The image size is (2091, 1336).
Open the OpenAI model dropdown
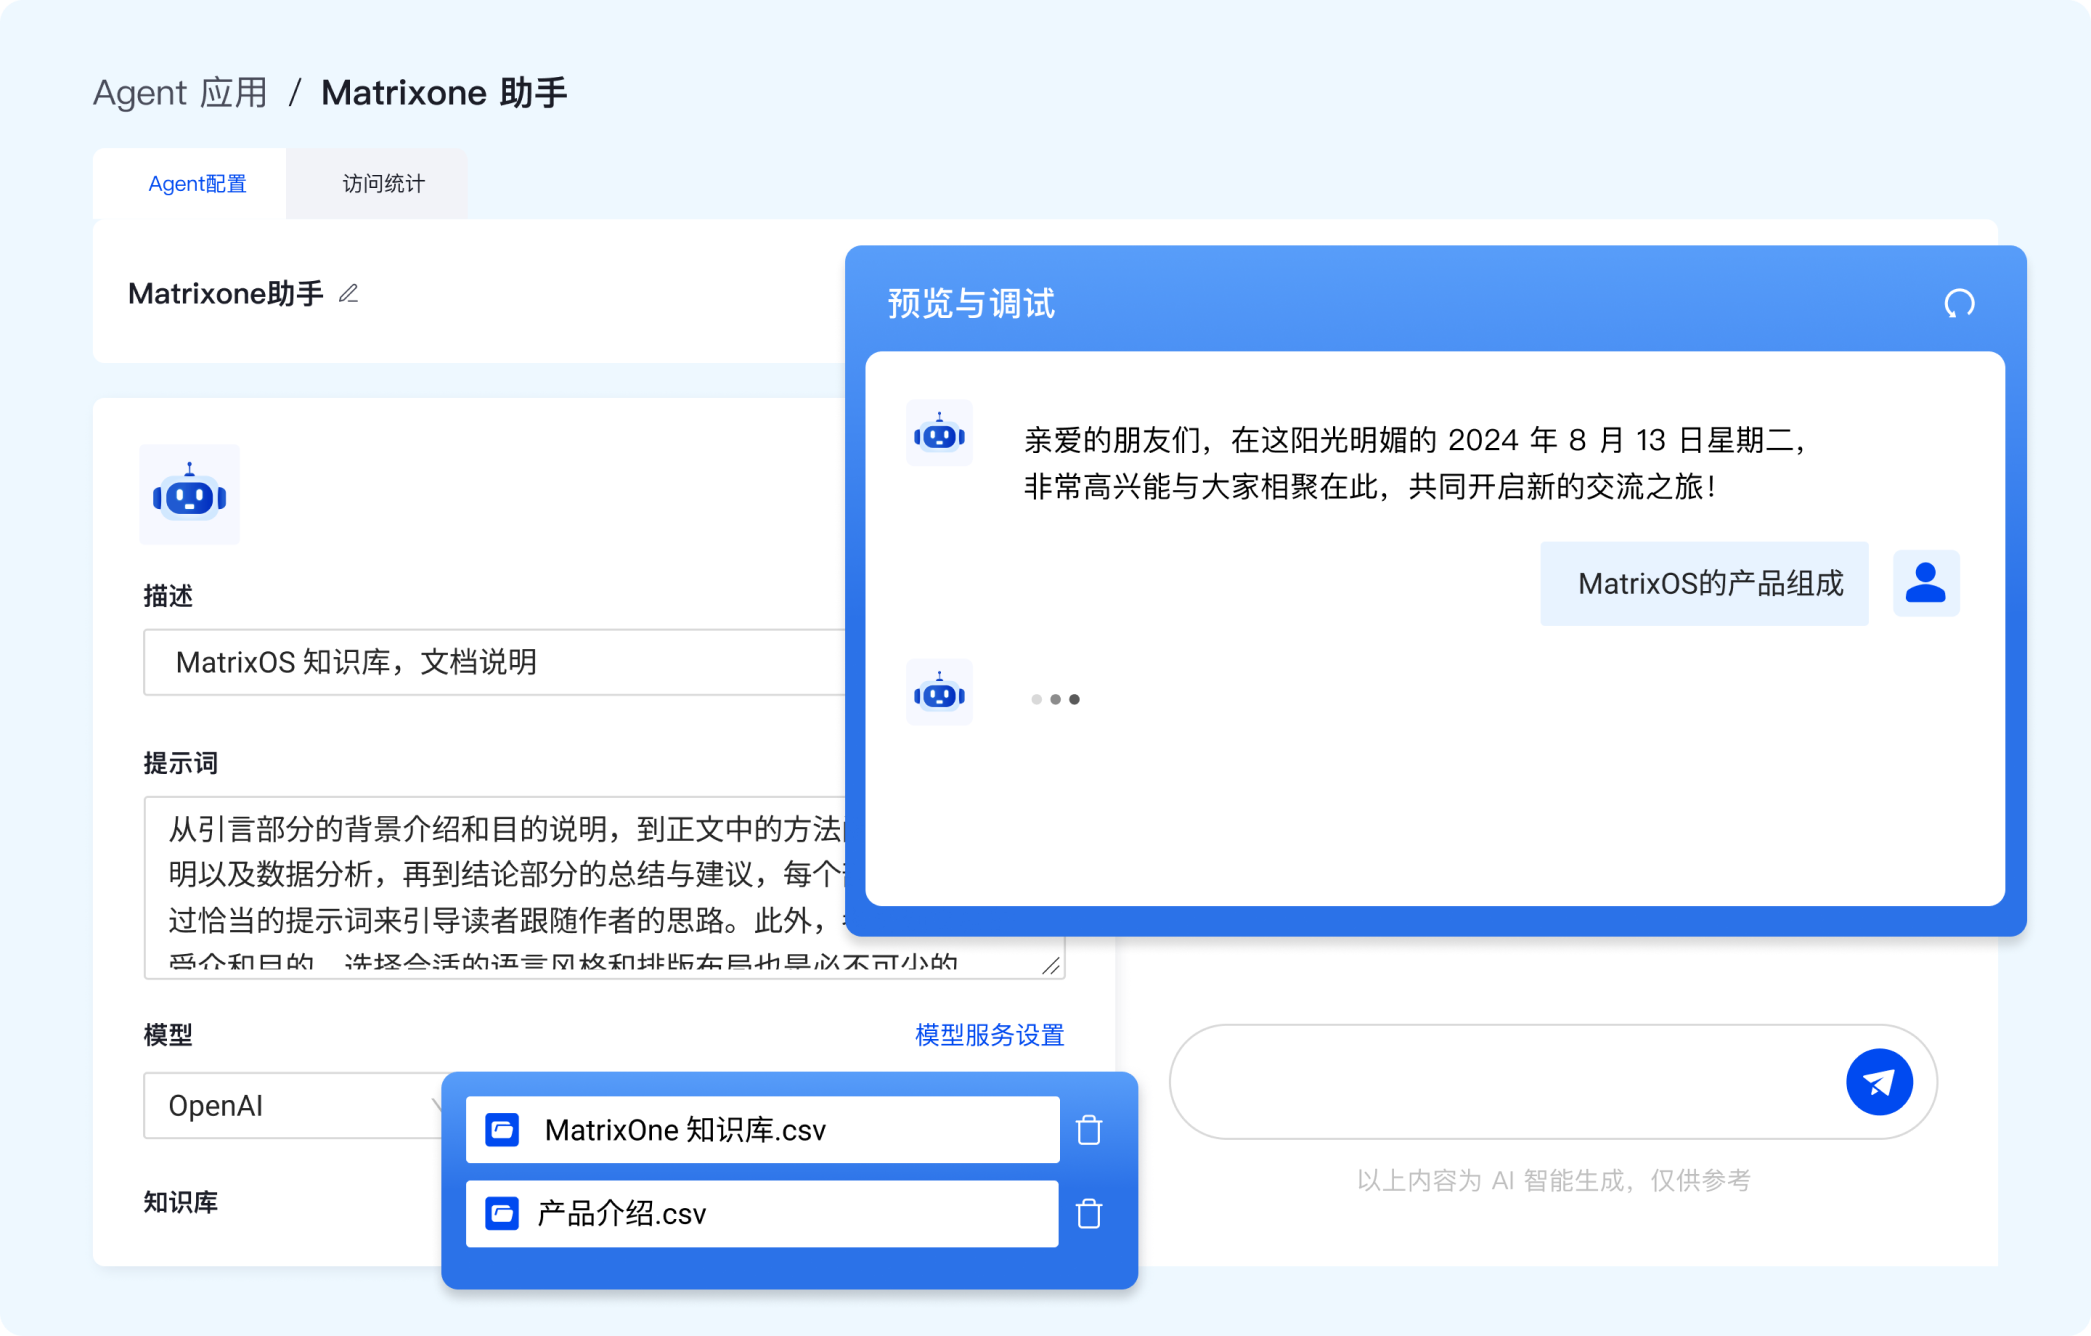(x=295, y=1105)
